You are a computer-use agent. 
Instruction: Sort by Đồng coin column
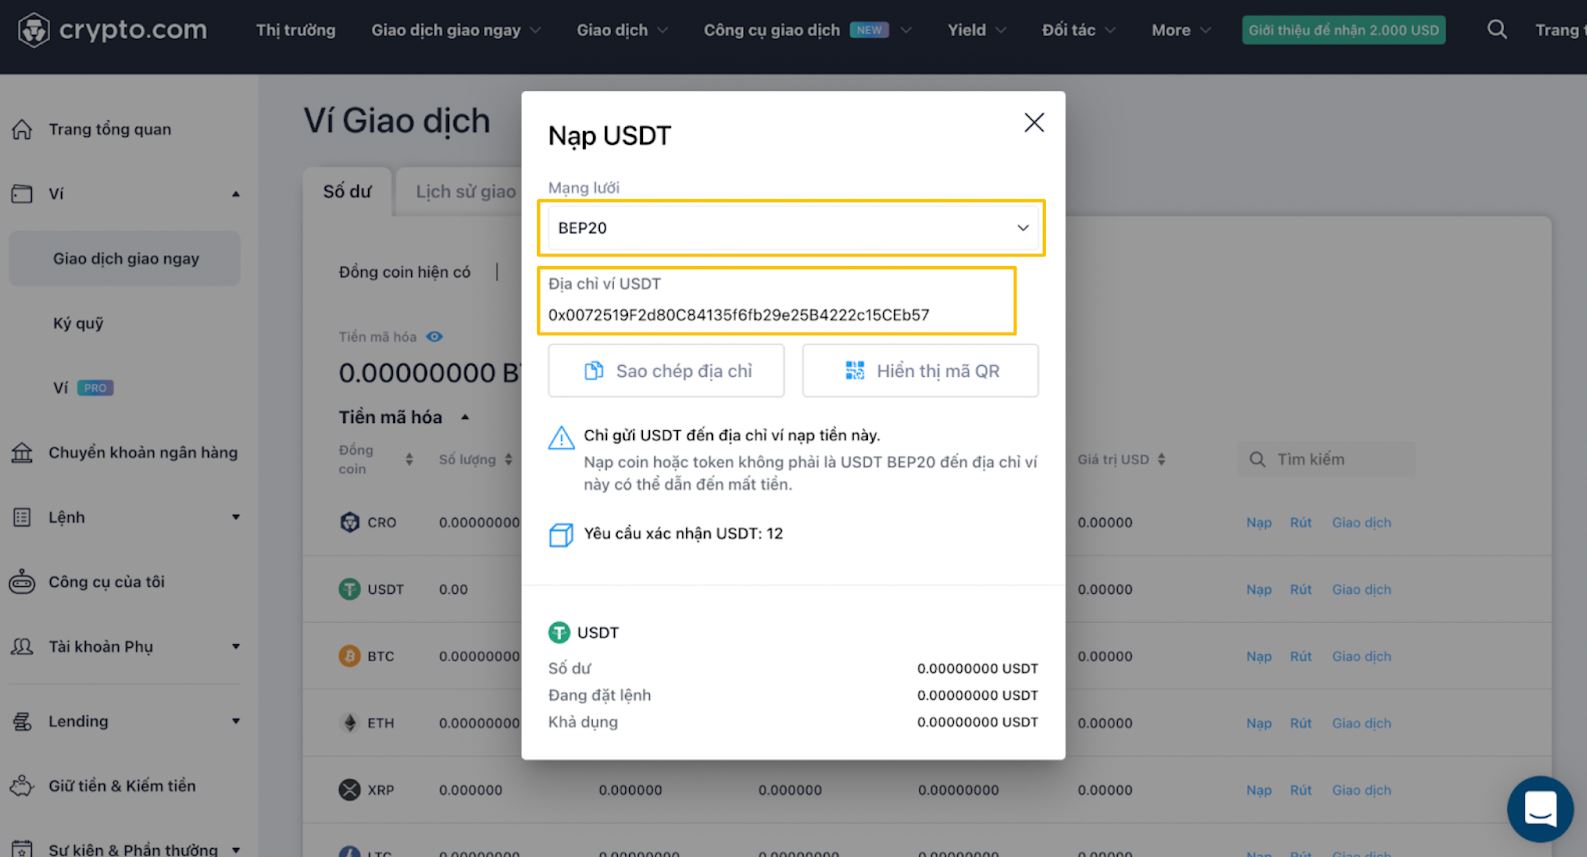[x=409, y=460]
